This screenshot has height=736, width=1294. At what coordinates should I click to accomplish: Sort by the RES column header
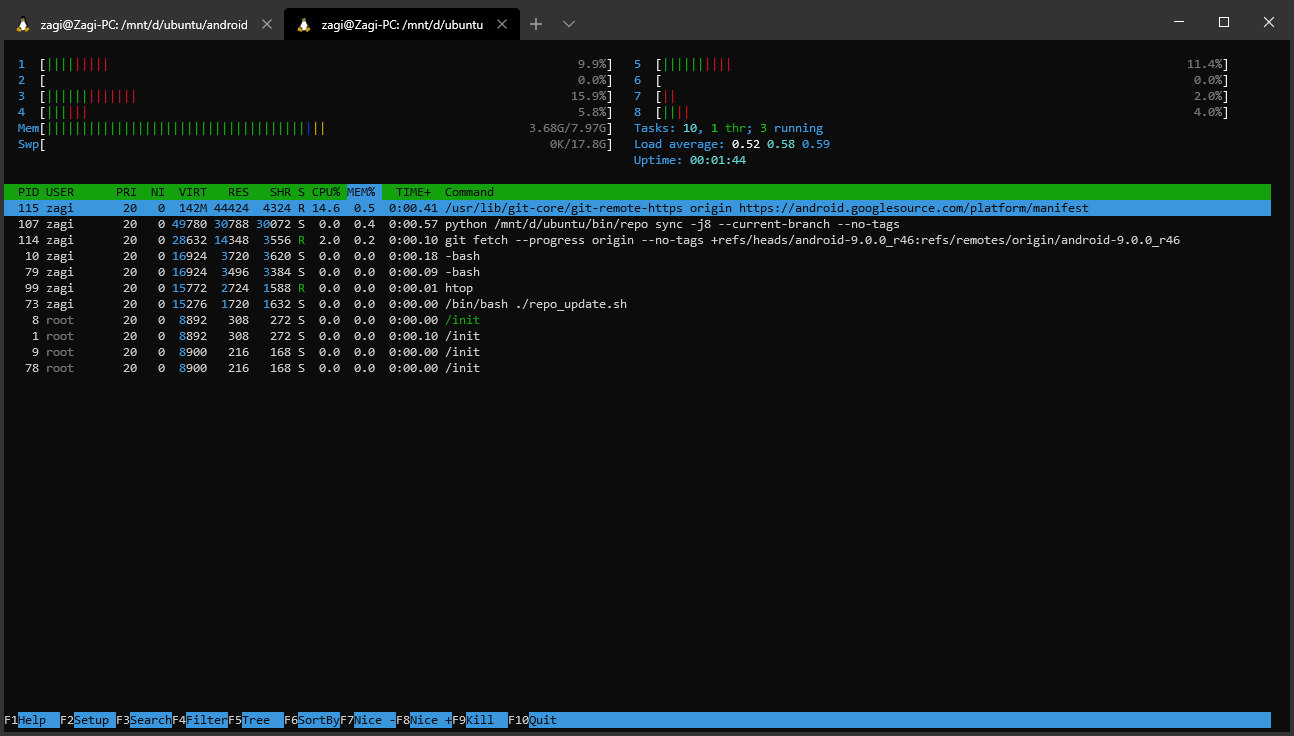[238, 192]
